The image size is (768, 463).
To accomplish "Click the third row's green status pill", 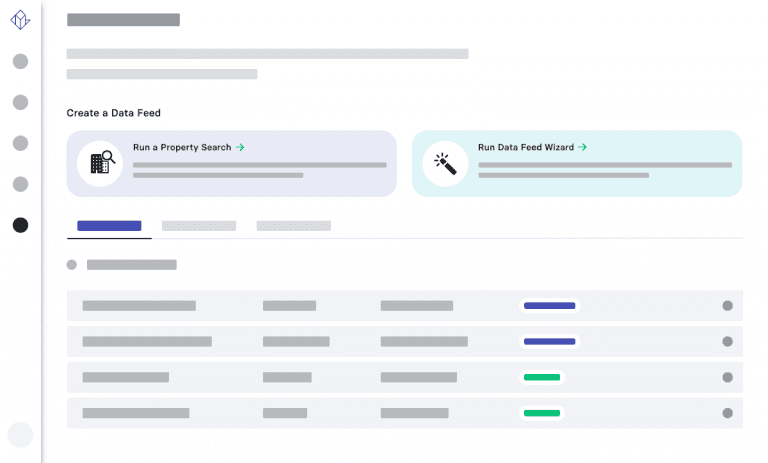I will click(x=542, y=377).
